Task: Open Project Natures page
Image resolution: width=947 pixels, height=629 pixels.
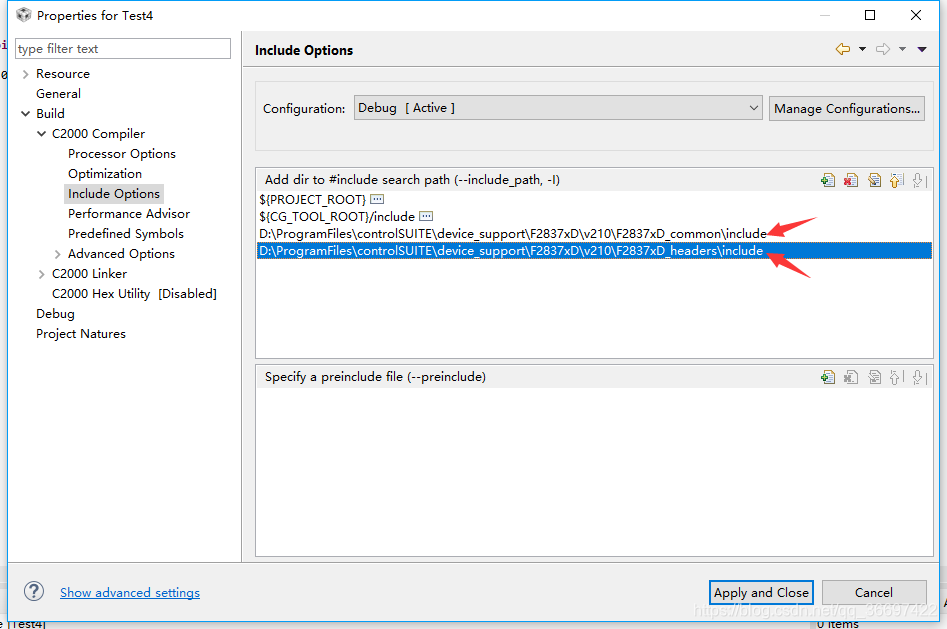Action: pos(81,334)
